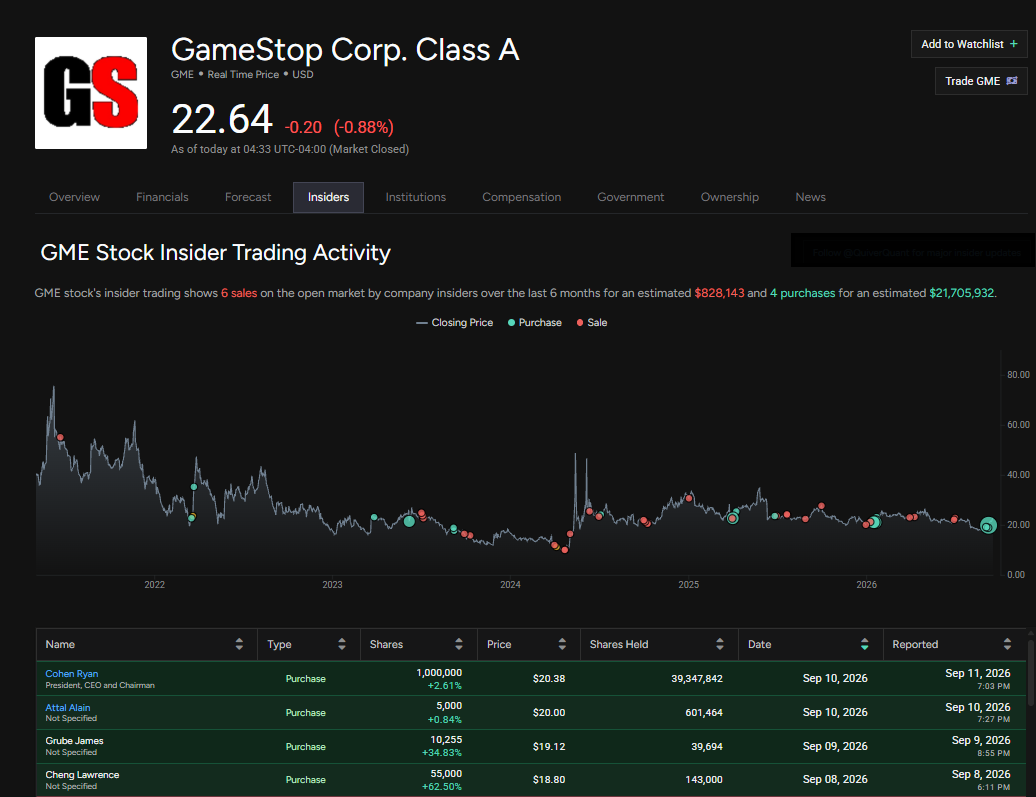
Task: Sort table by Date column arrows
Action: click(864, 644)
